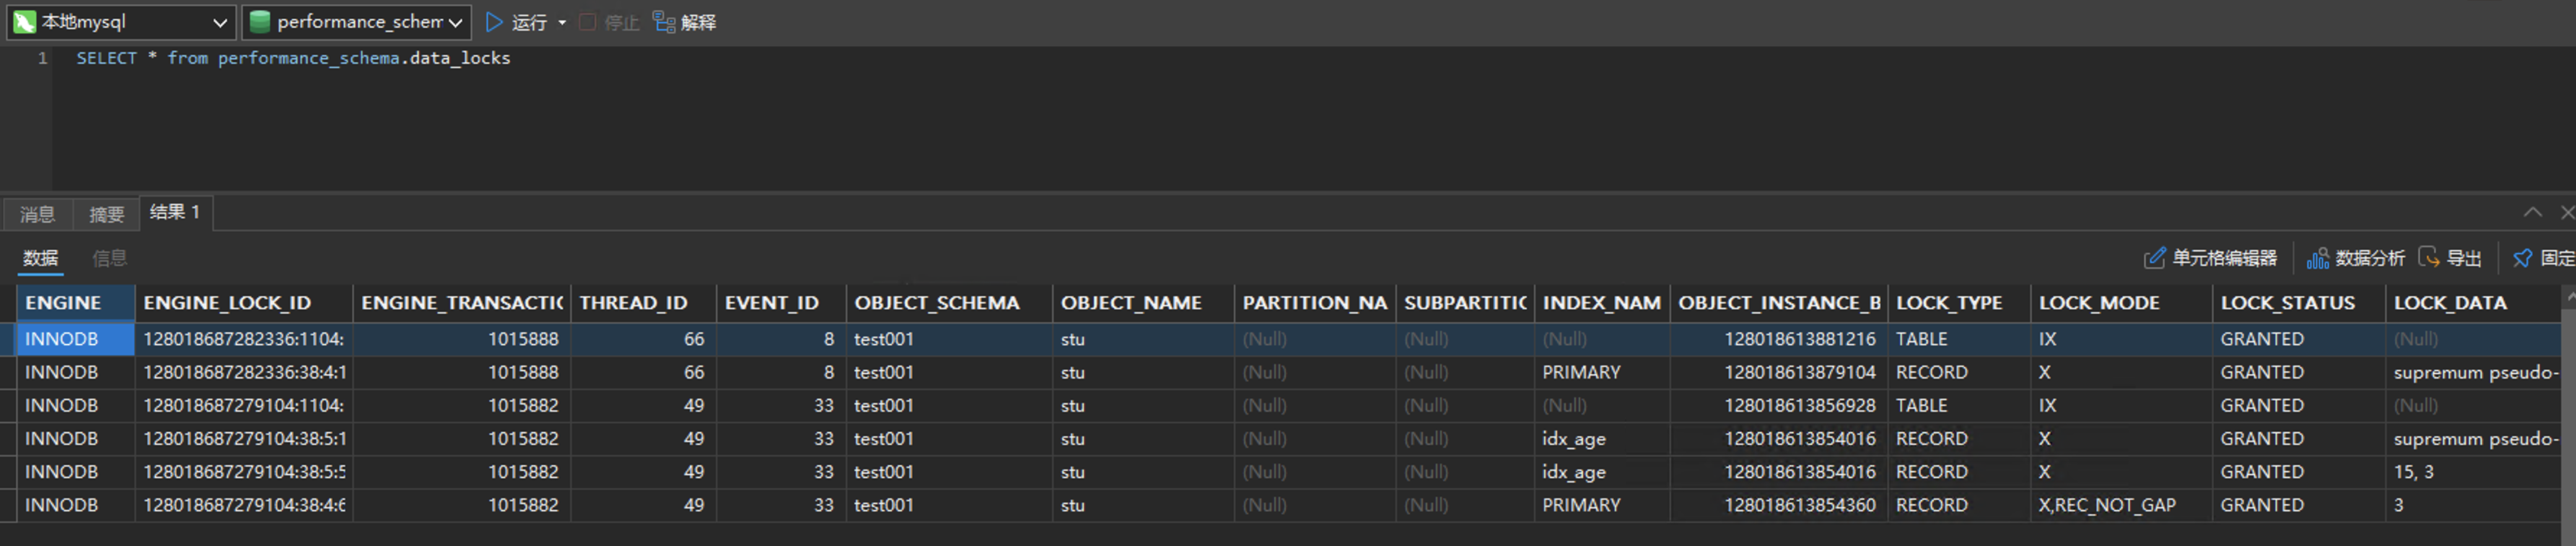Sort by the LOCK_MODE column header

(x=2099, y=303)
